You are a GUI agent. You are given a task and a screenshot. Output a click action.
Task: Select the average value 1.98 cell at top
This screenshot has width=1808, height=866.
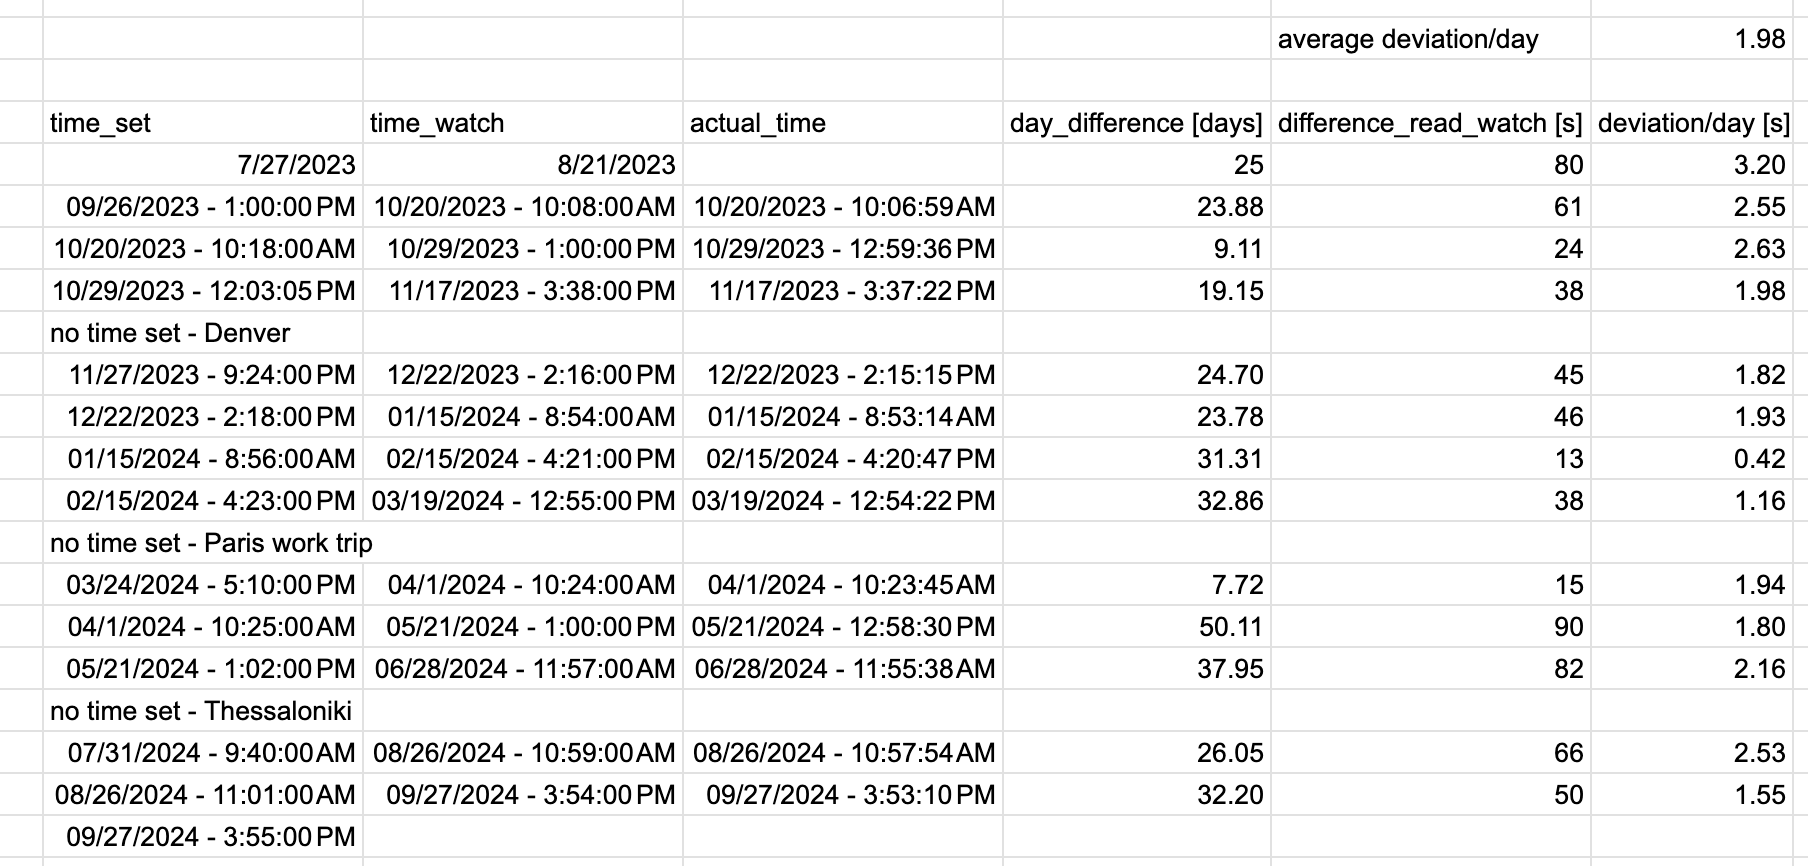pyautogui.click(x=1691, y=39)
